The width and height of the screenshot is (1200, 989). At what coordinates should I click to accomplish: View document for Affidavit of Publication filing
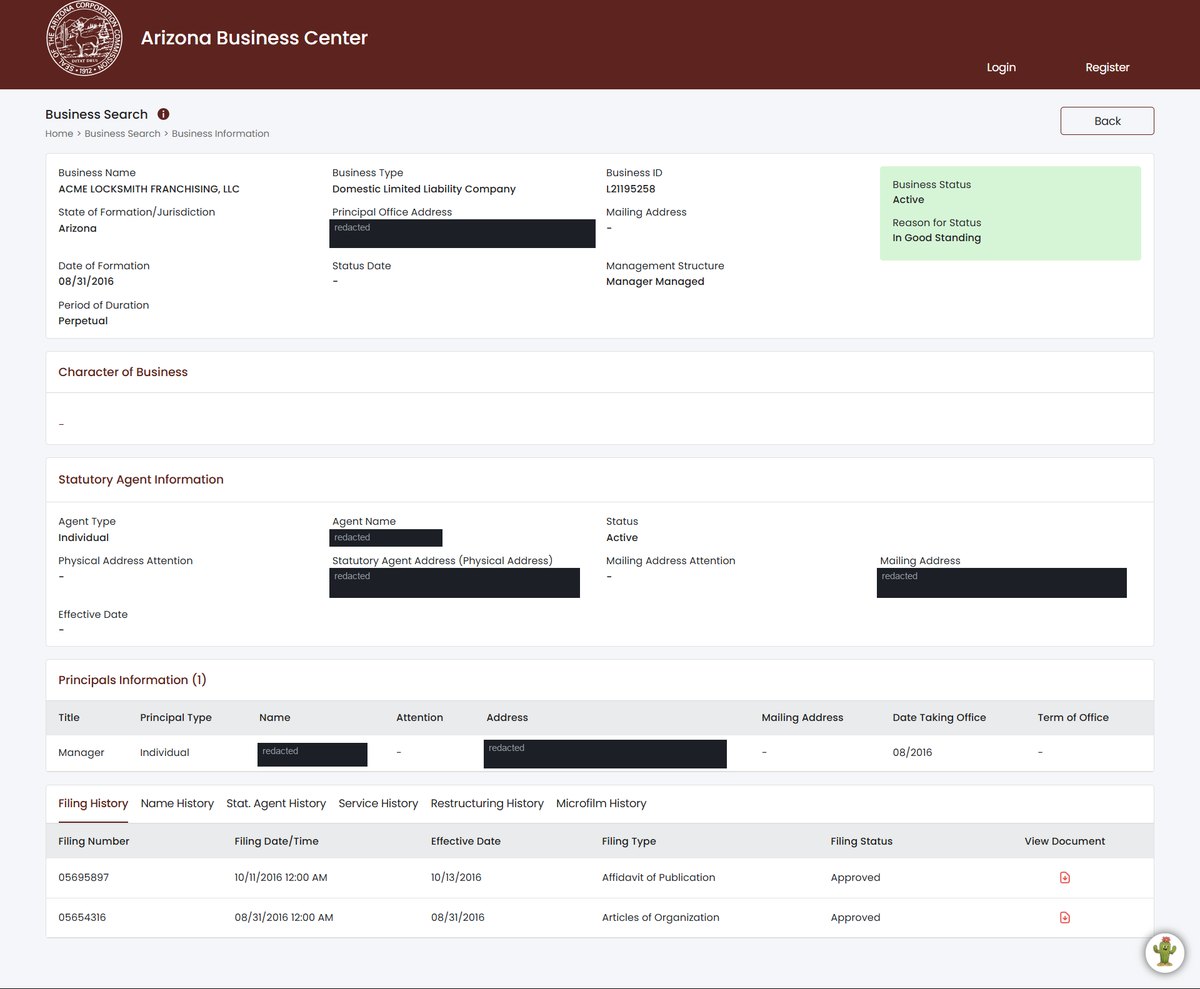[1065, 877]
